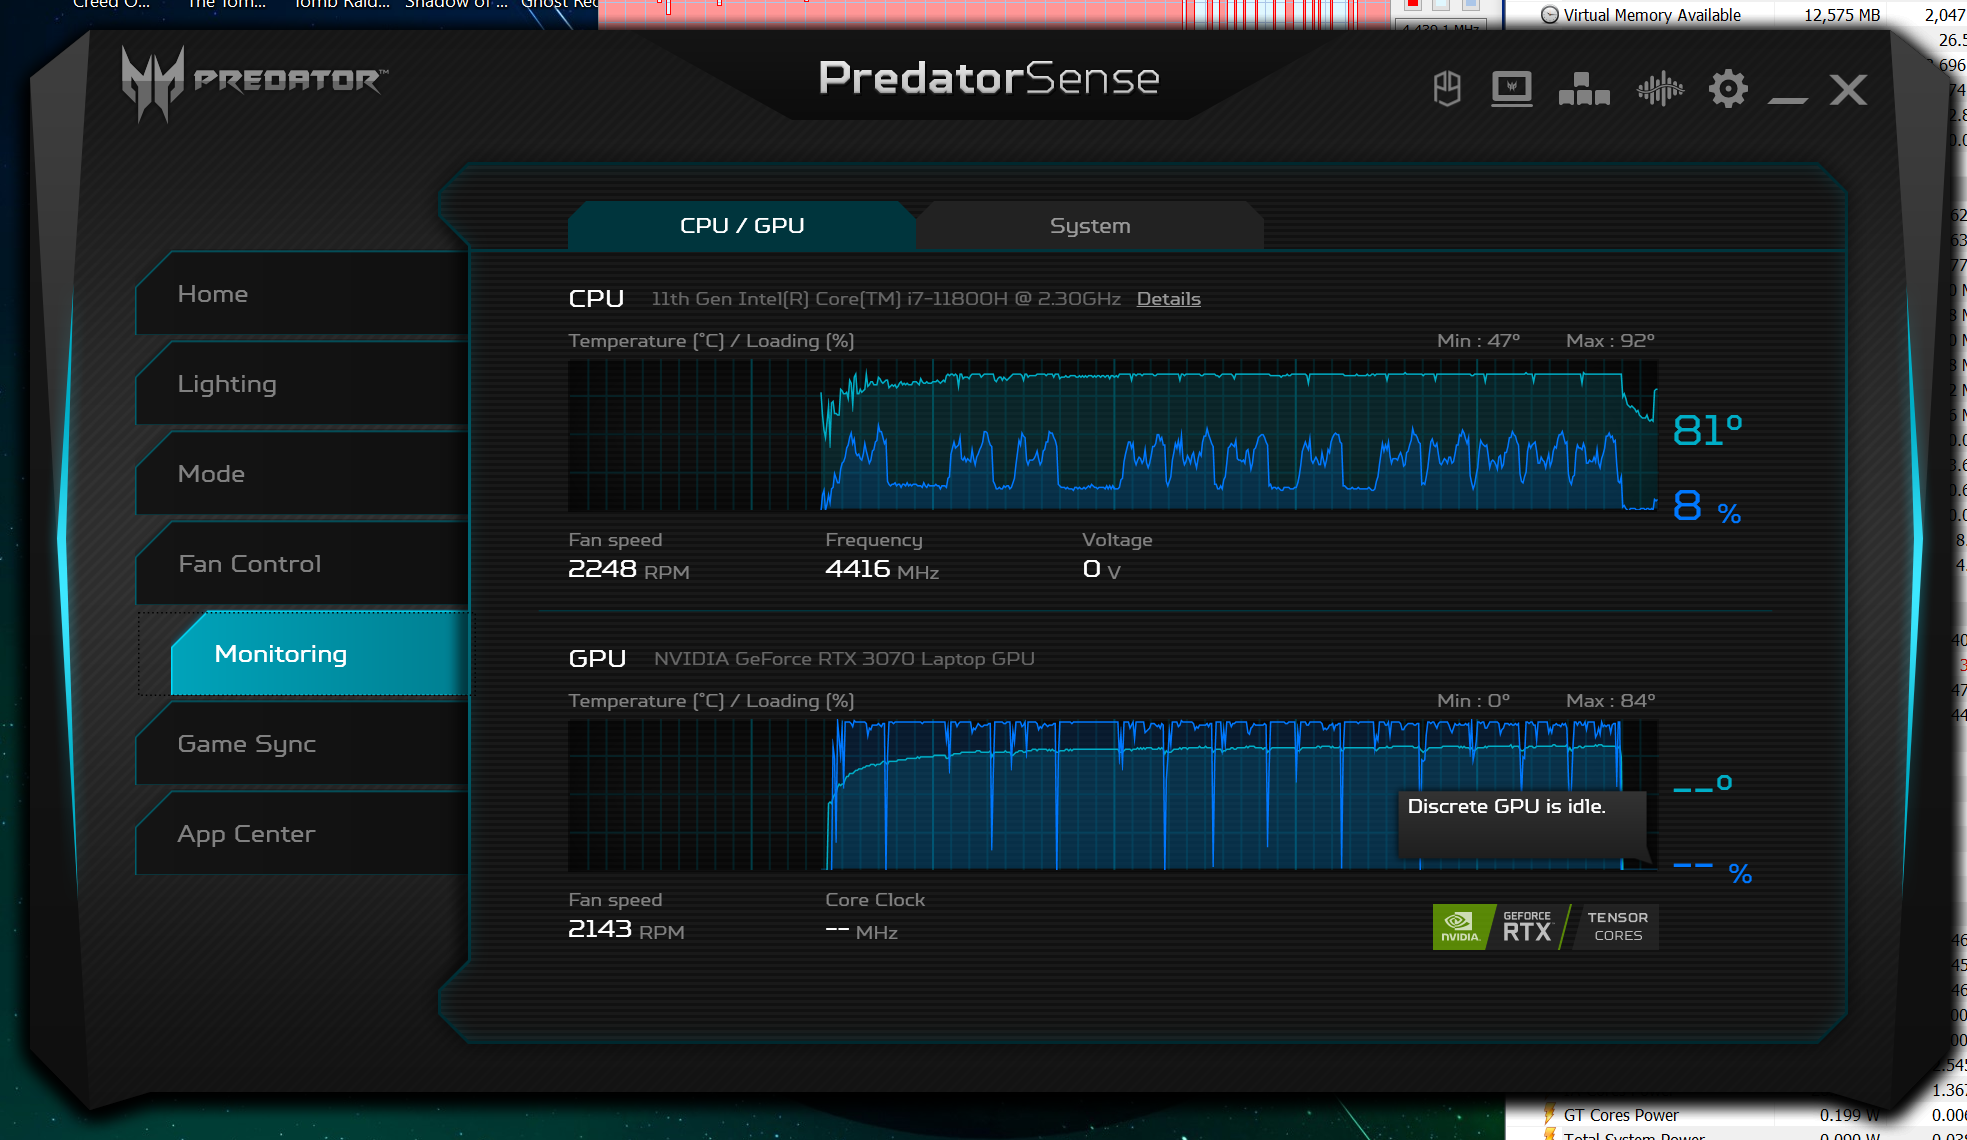The height and width of the screenshot is (1140, 1967).
Task: Select Virtual Memory Available row in background window
Action: (x=1736, y=15)
